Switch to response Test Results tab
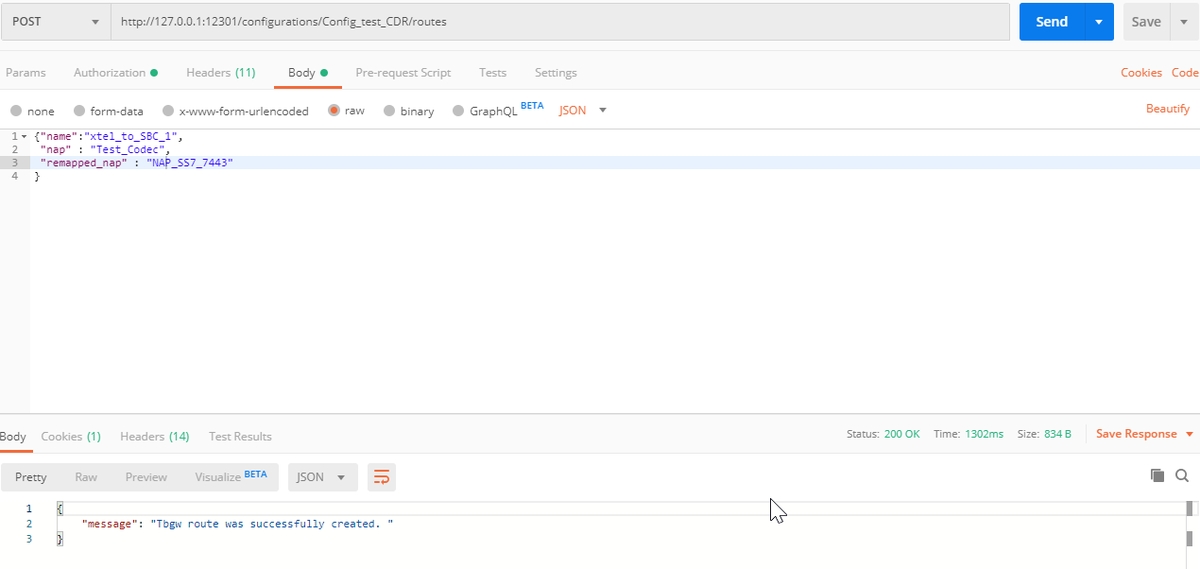Image resolution: width=1200 pixels, height=569 pixels. tap(240, 437)
